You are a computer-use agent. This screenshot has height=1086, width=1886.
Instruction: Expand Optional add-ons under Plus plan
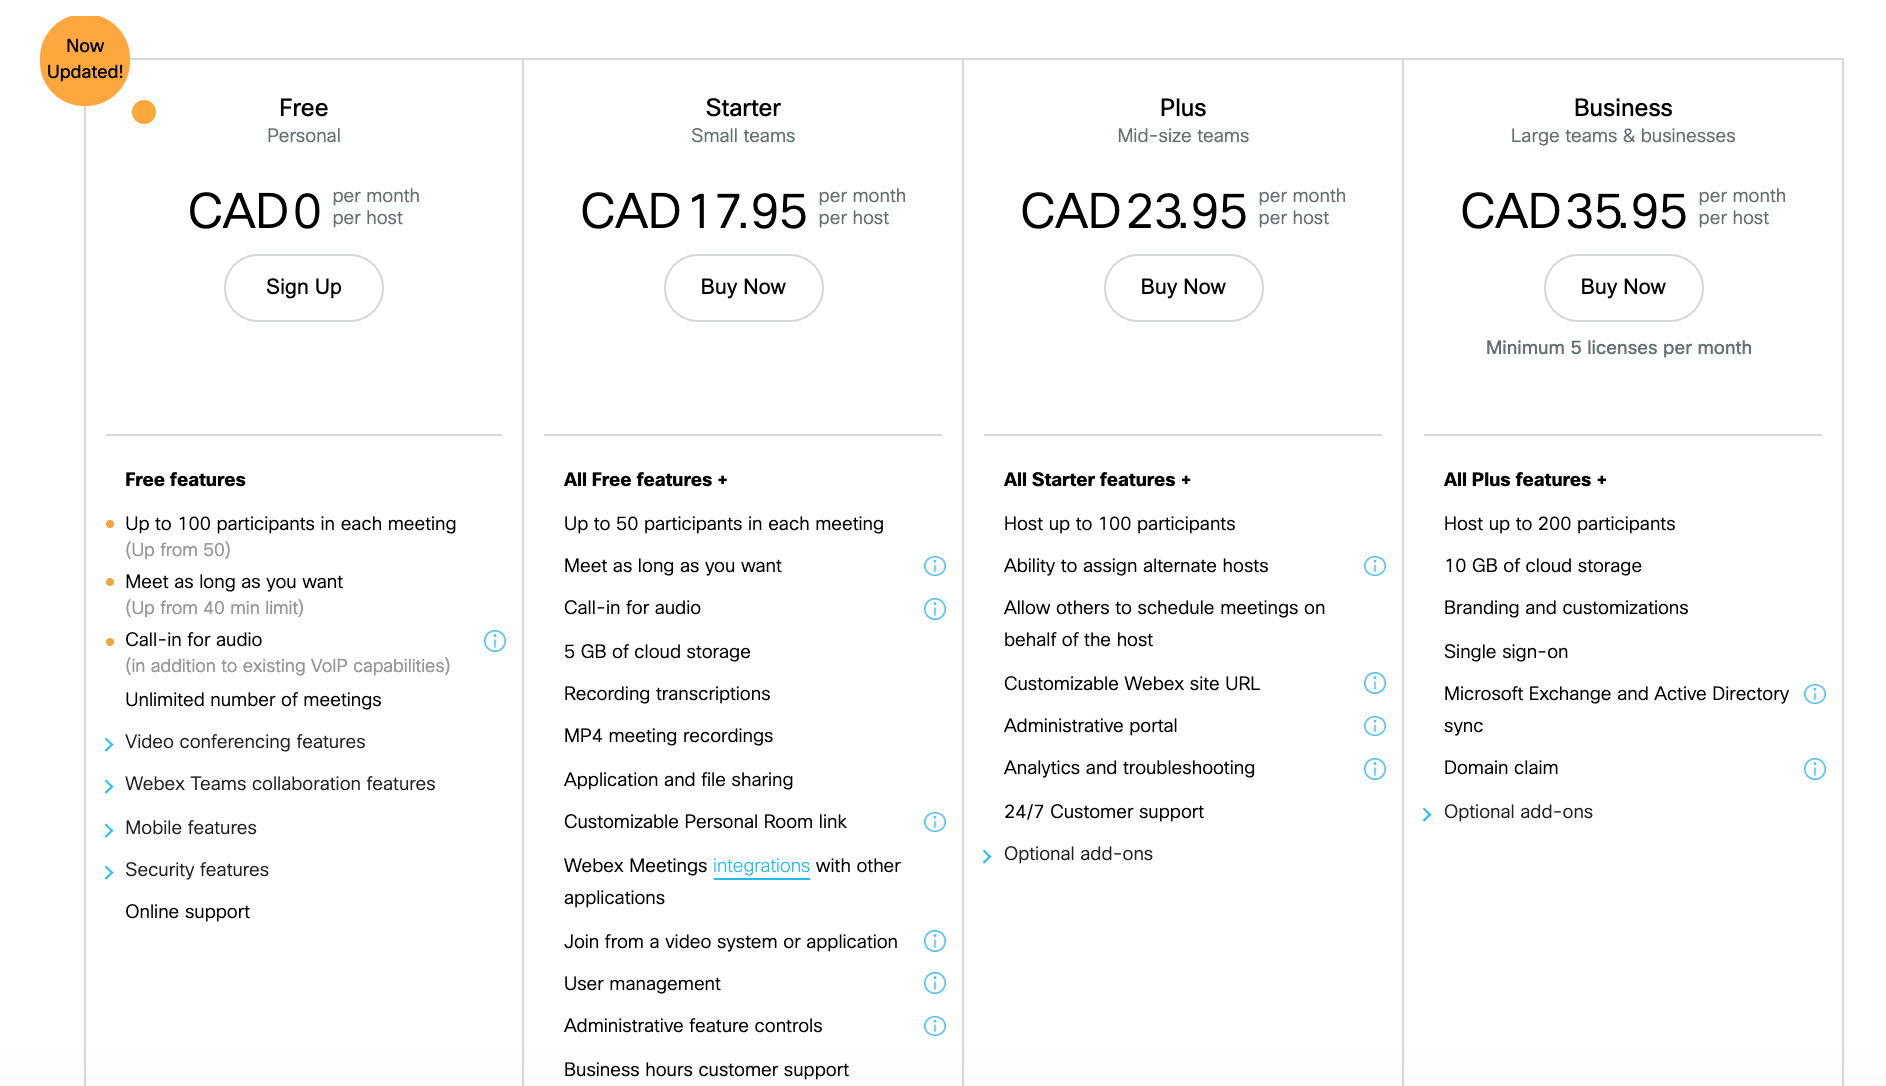pos(1077,854)
